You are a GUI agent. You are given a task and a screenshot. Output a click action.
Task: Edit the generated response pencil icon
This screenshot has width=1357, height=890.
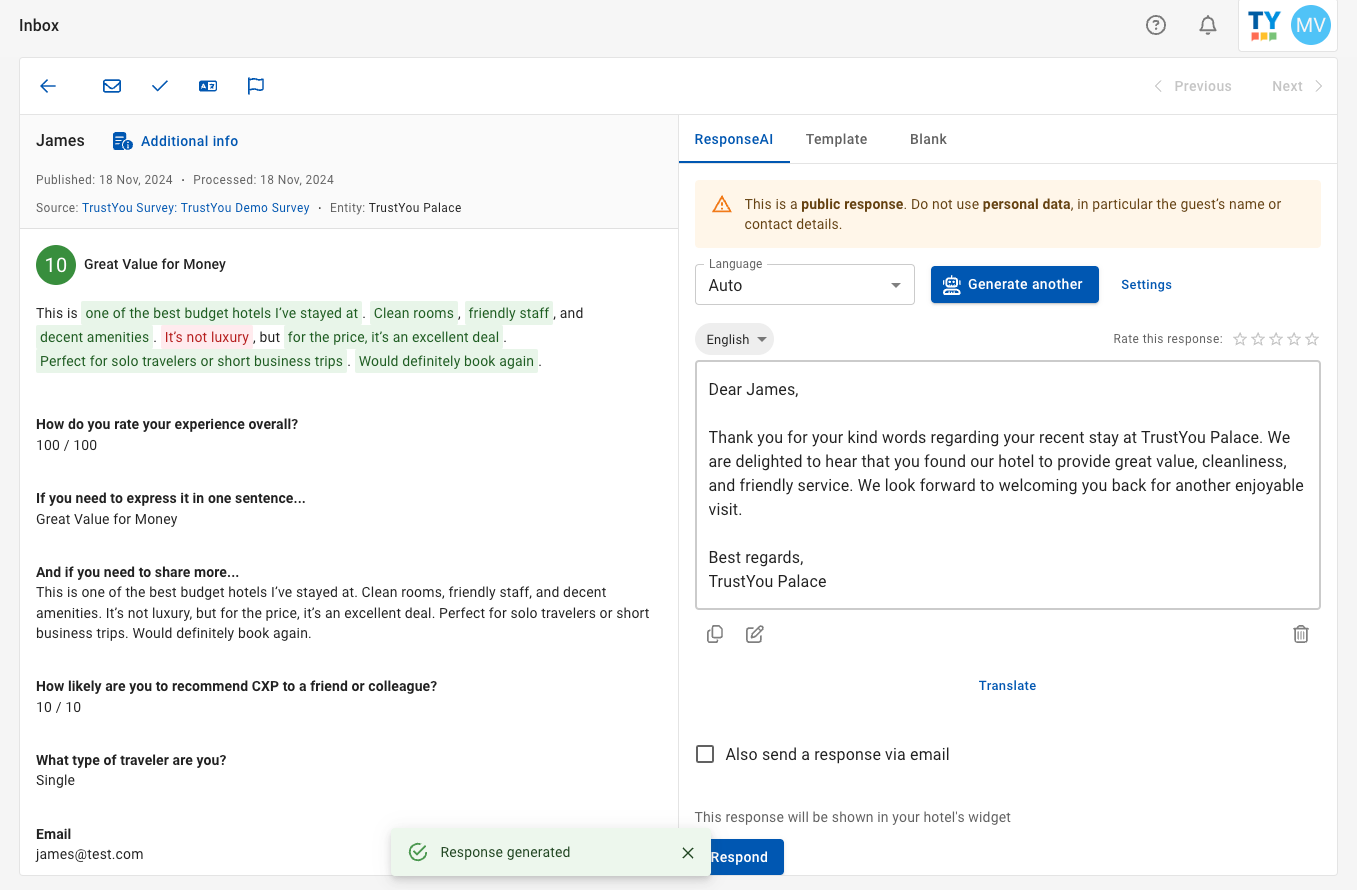[x=755, y=634]
